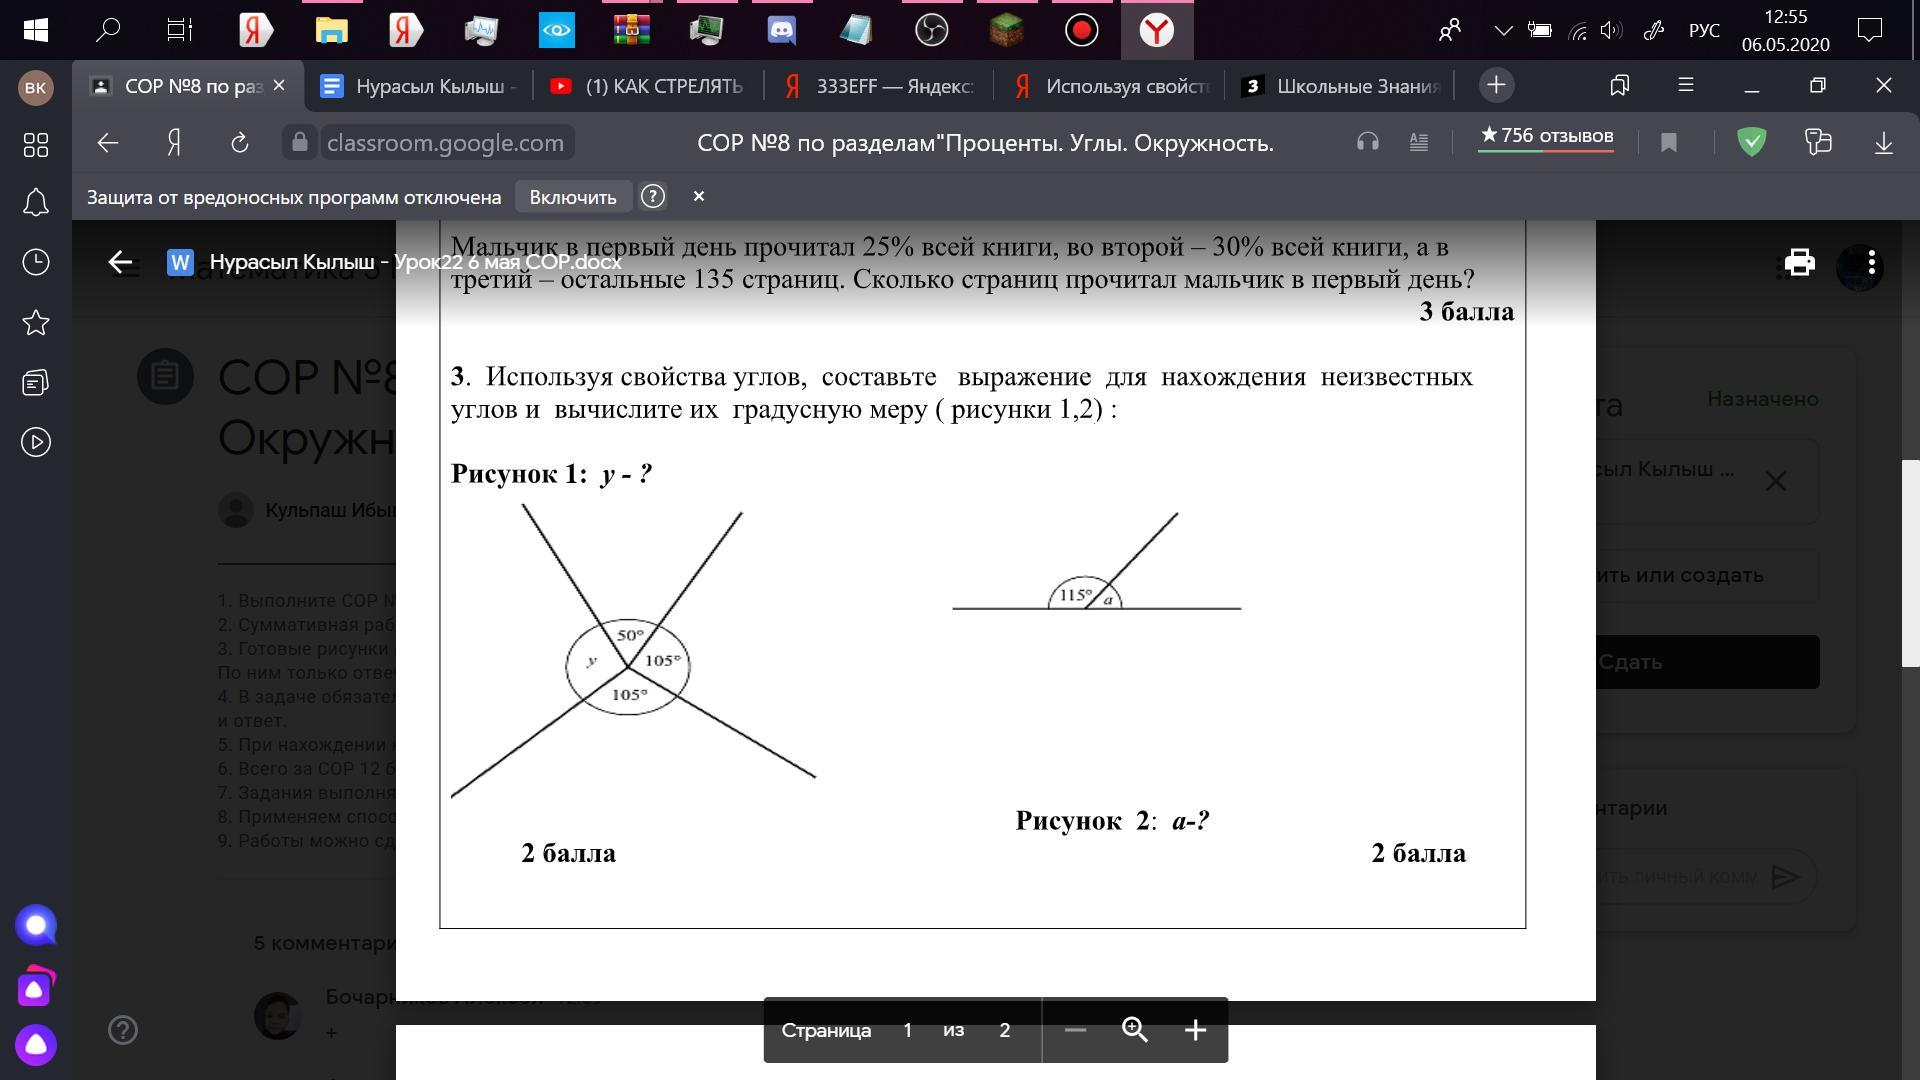This screenshot has width=1920, height=1080.
Task: Click the print document icon
Action: coord(1799,263)
